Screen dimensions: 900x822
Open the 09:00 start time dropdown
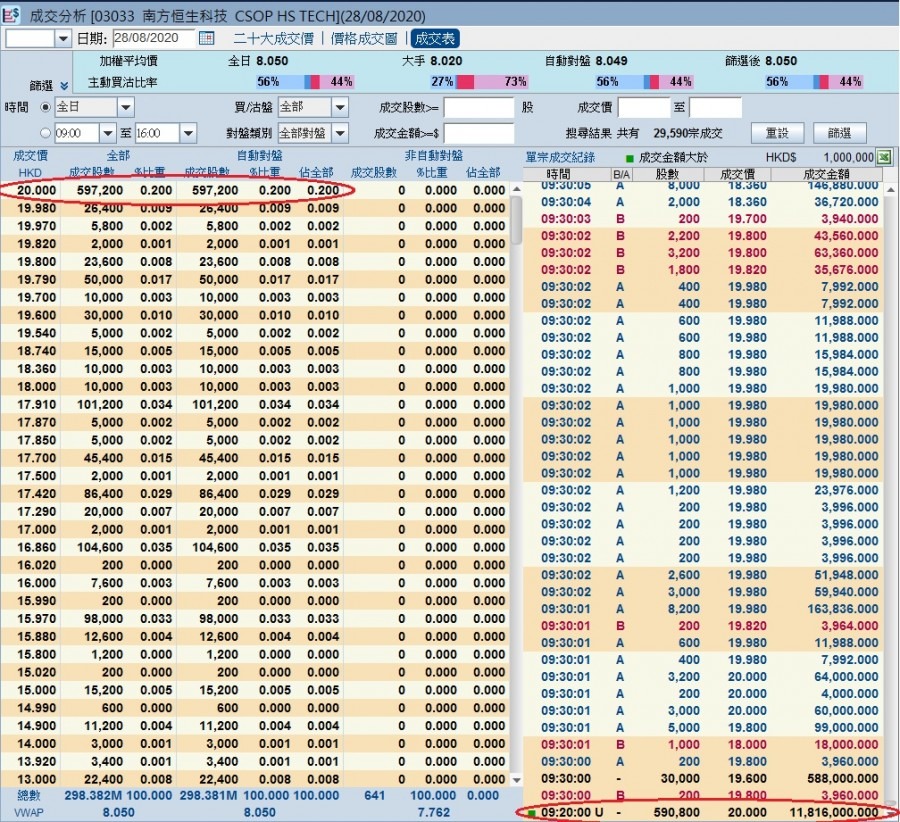106,133
